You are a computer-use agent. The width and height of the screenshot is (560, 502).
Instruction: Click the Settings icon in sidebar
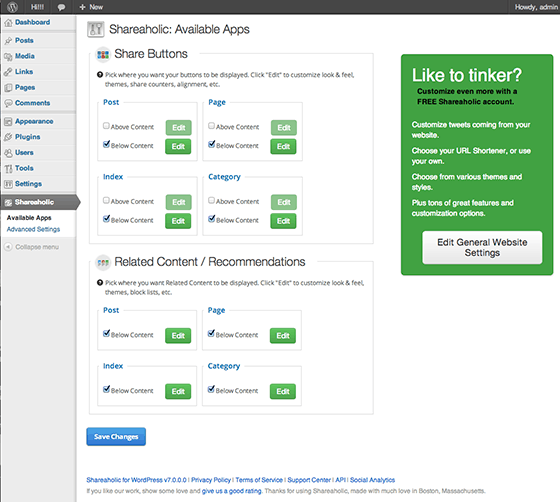[8, 184]
